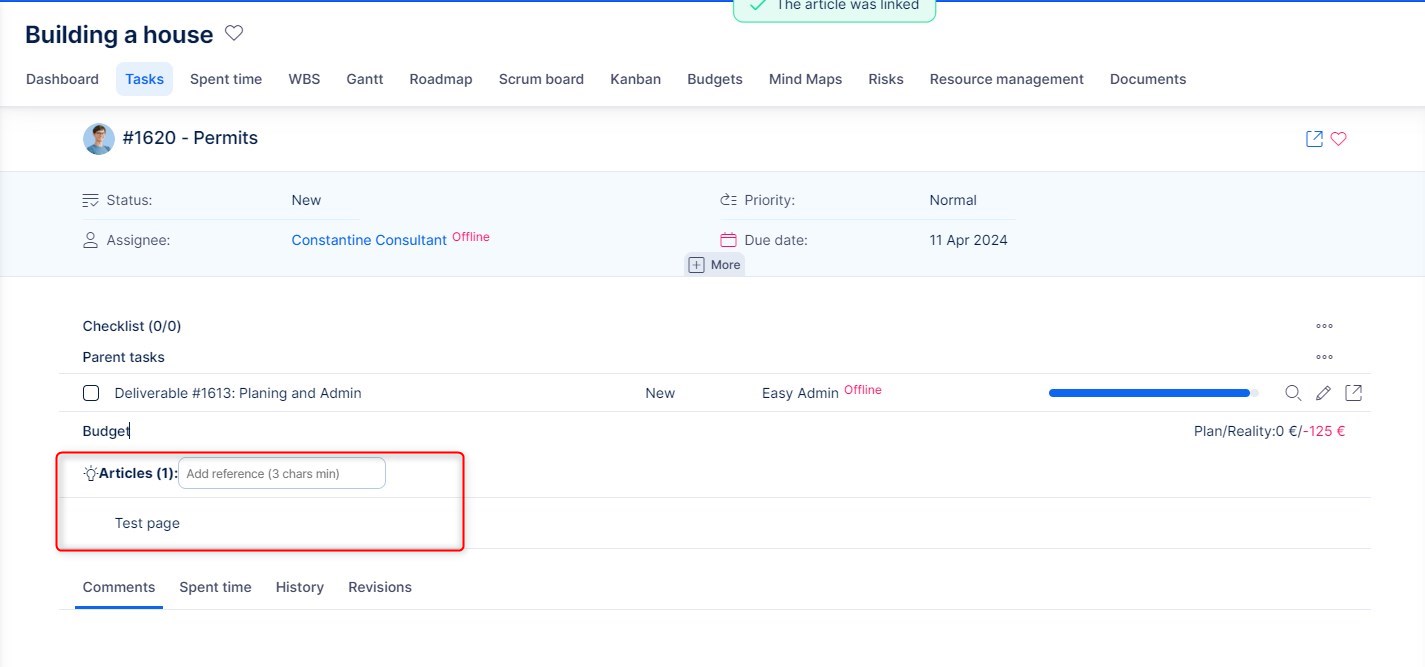The width and height of the screenshot is (1425, 667).
Task: Click the heart icon beside project title
Action: point(234,34)
